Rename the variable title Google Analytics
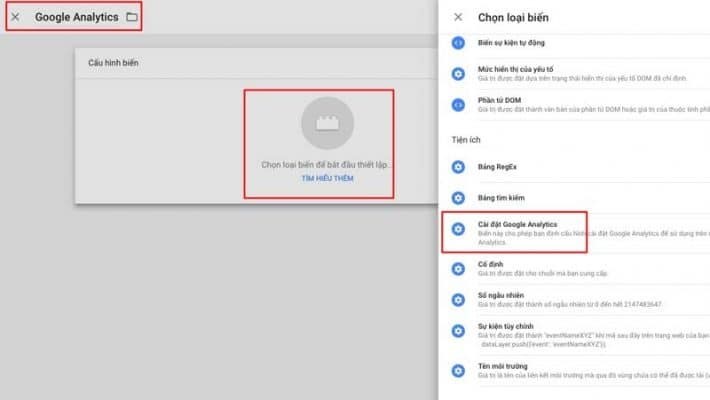This screenshot has width=710, height=400. (x=77, y=17)
